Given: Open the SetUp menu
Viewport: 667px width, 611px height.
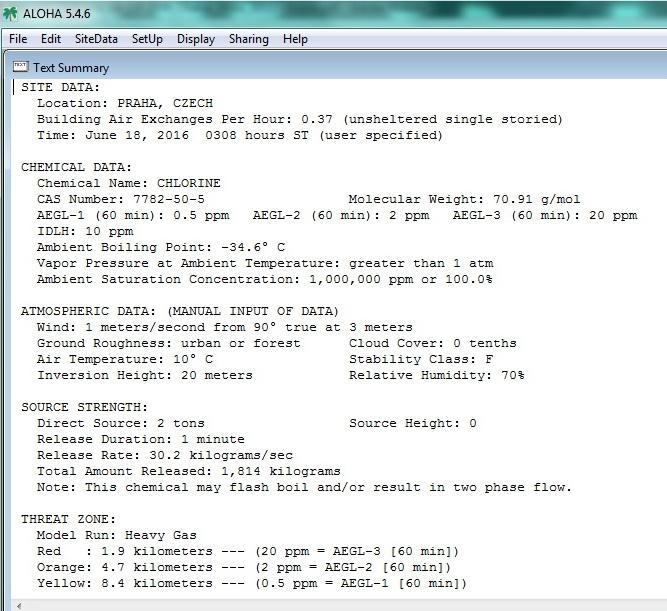Looking at the screenshot, I should pos(147,39).
